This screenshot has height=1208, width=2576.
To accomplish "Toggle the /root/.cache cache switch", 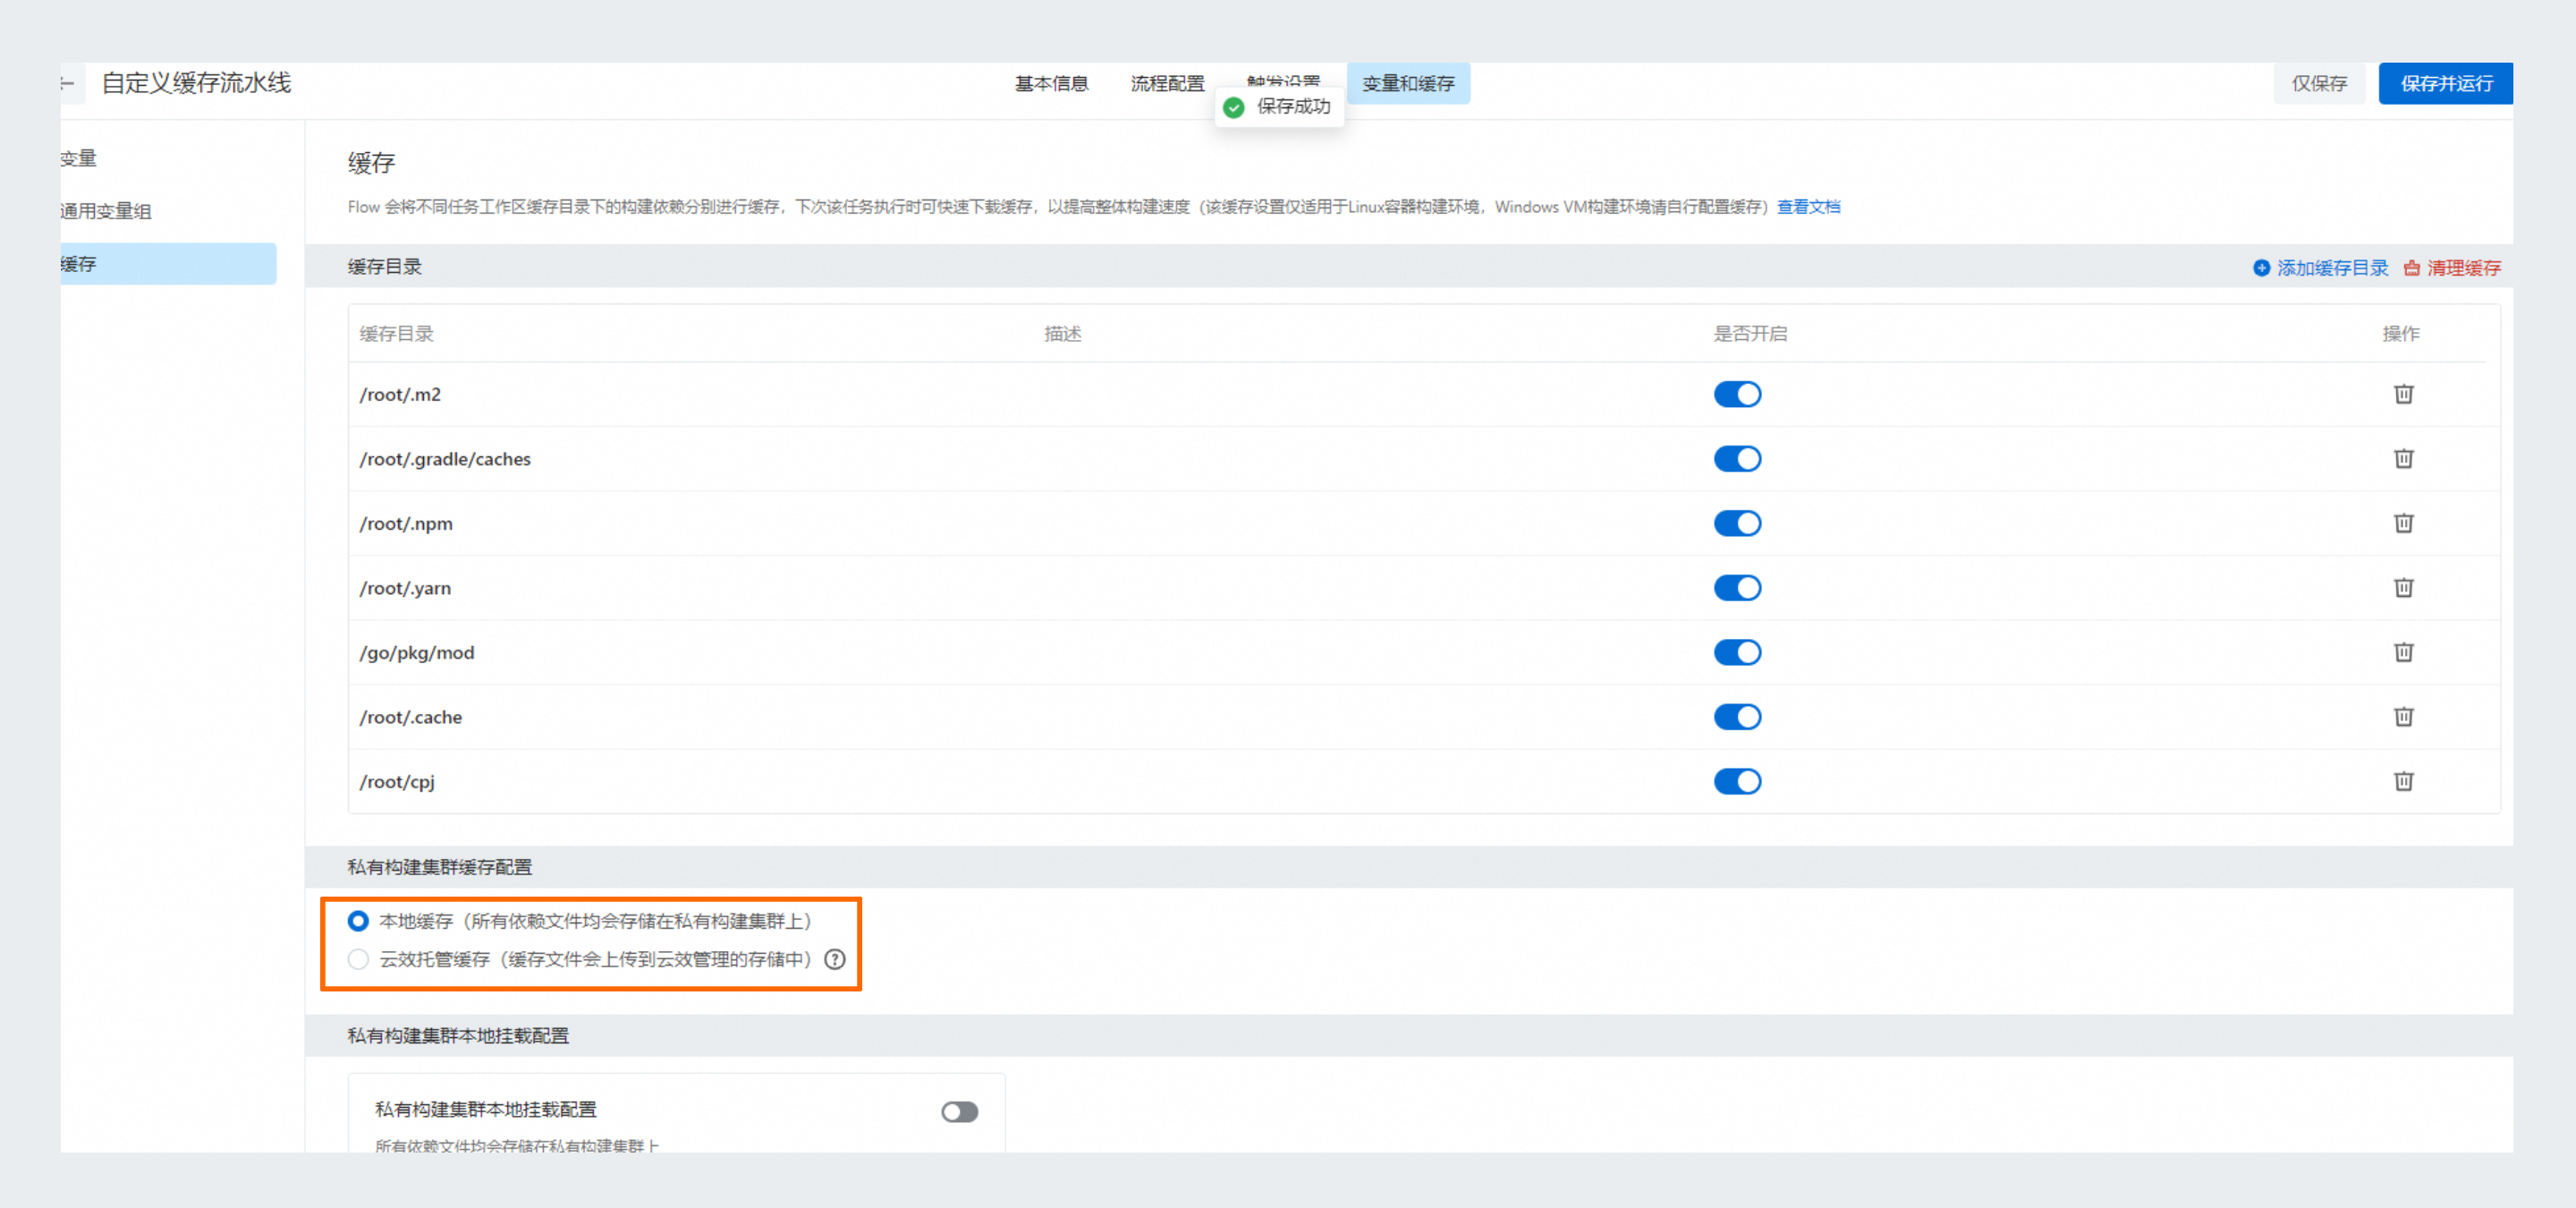I will (x=1737, y=717).
